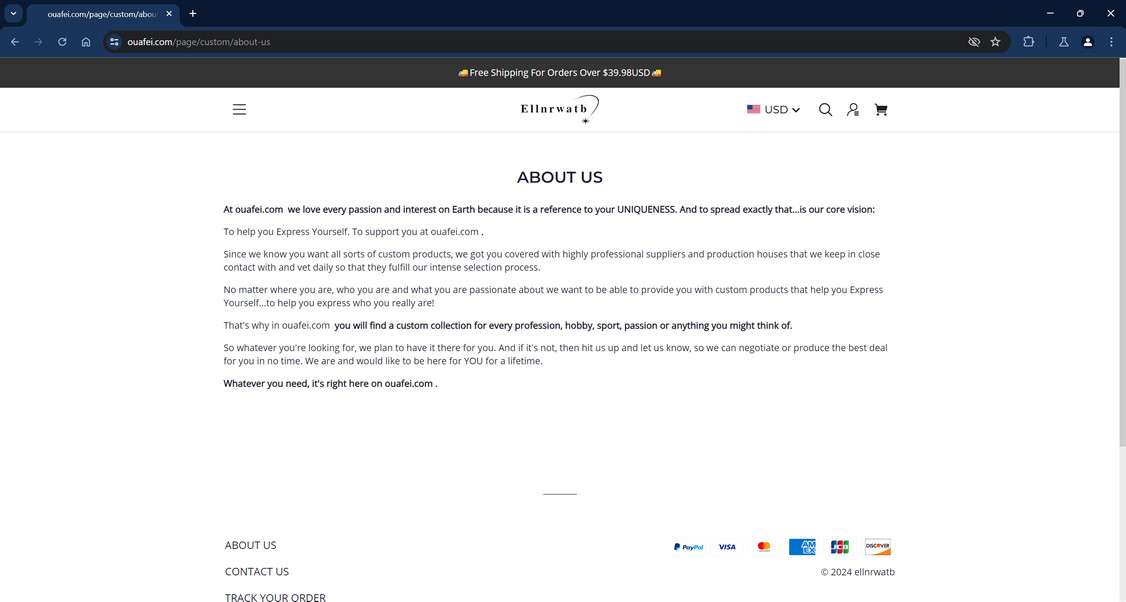Screen dimensions: 1126x602
Task: Bookmark this page with star icon
Action: tap(995, 42)
